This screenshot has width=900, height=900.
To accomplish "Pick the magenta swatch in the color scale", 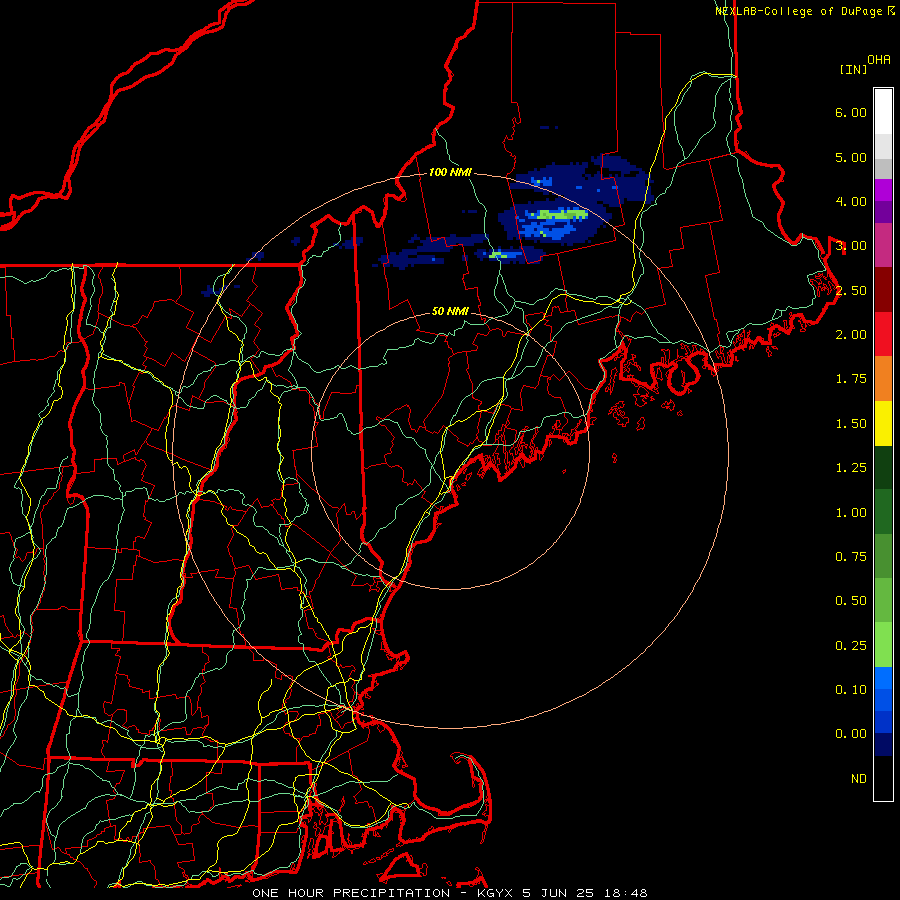I will point(883,190).
